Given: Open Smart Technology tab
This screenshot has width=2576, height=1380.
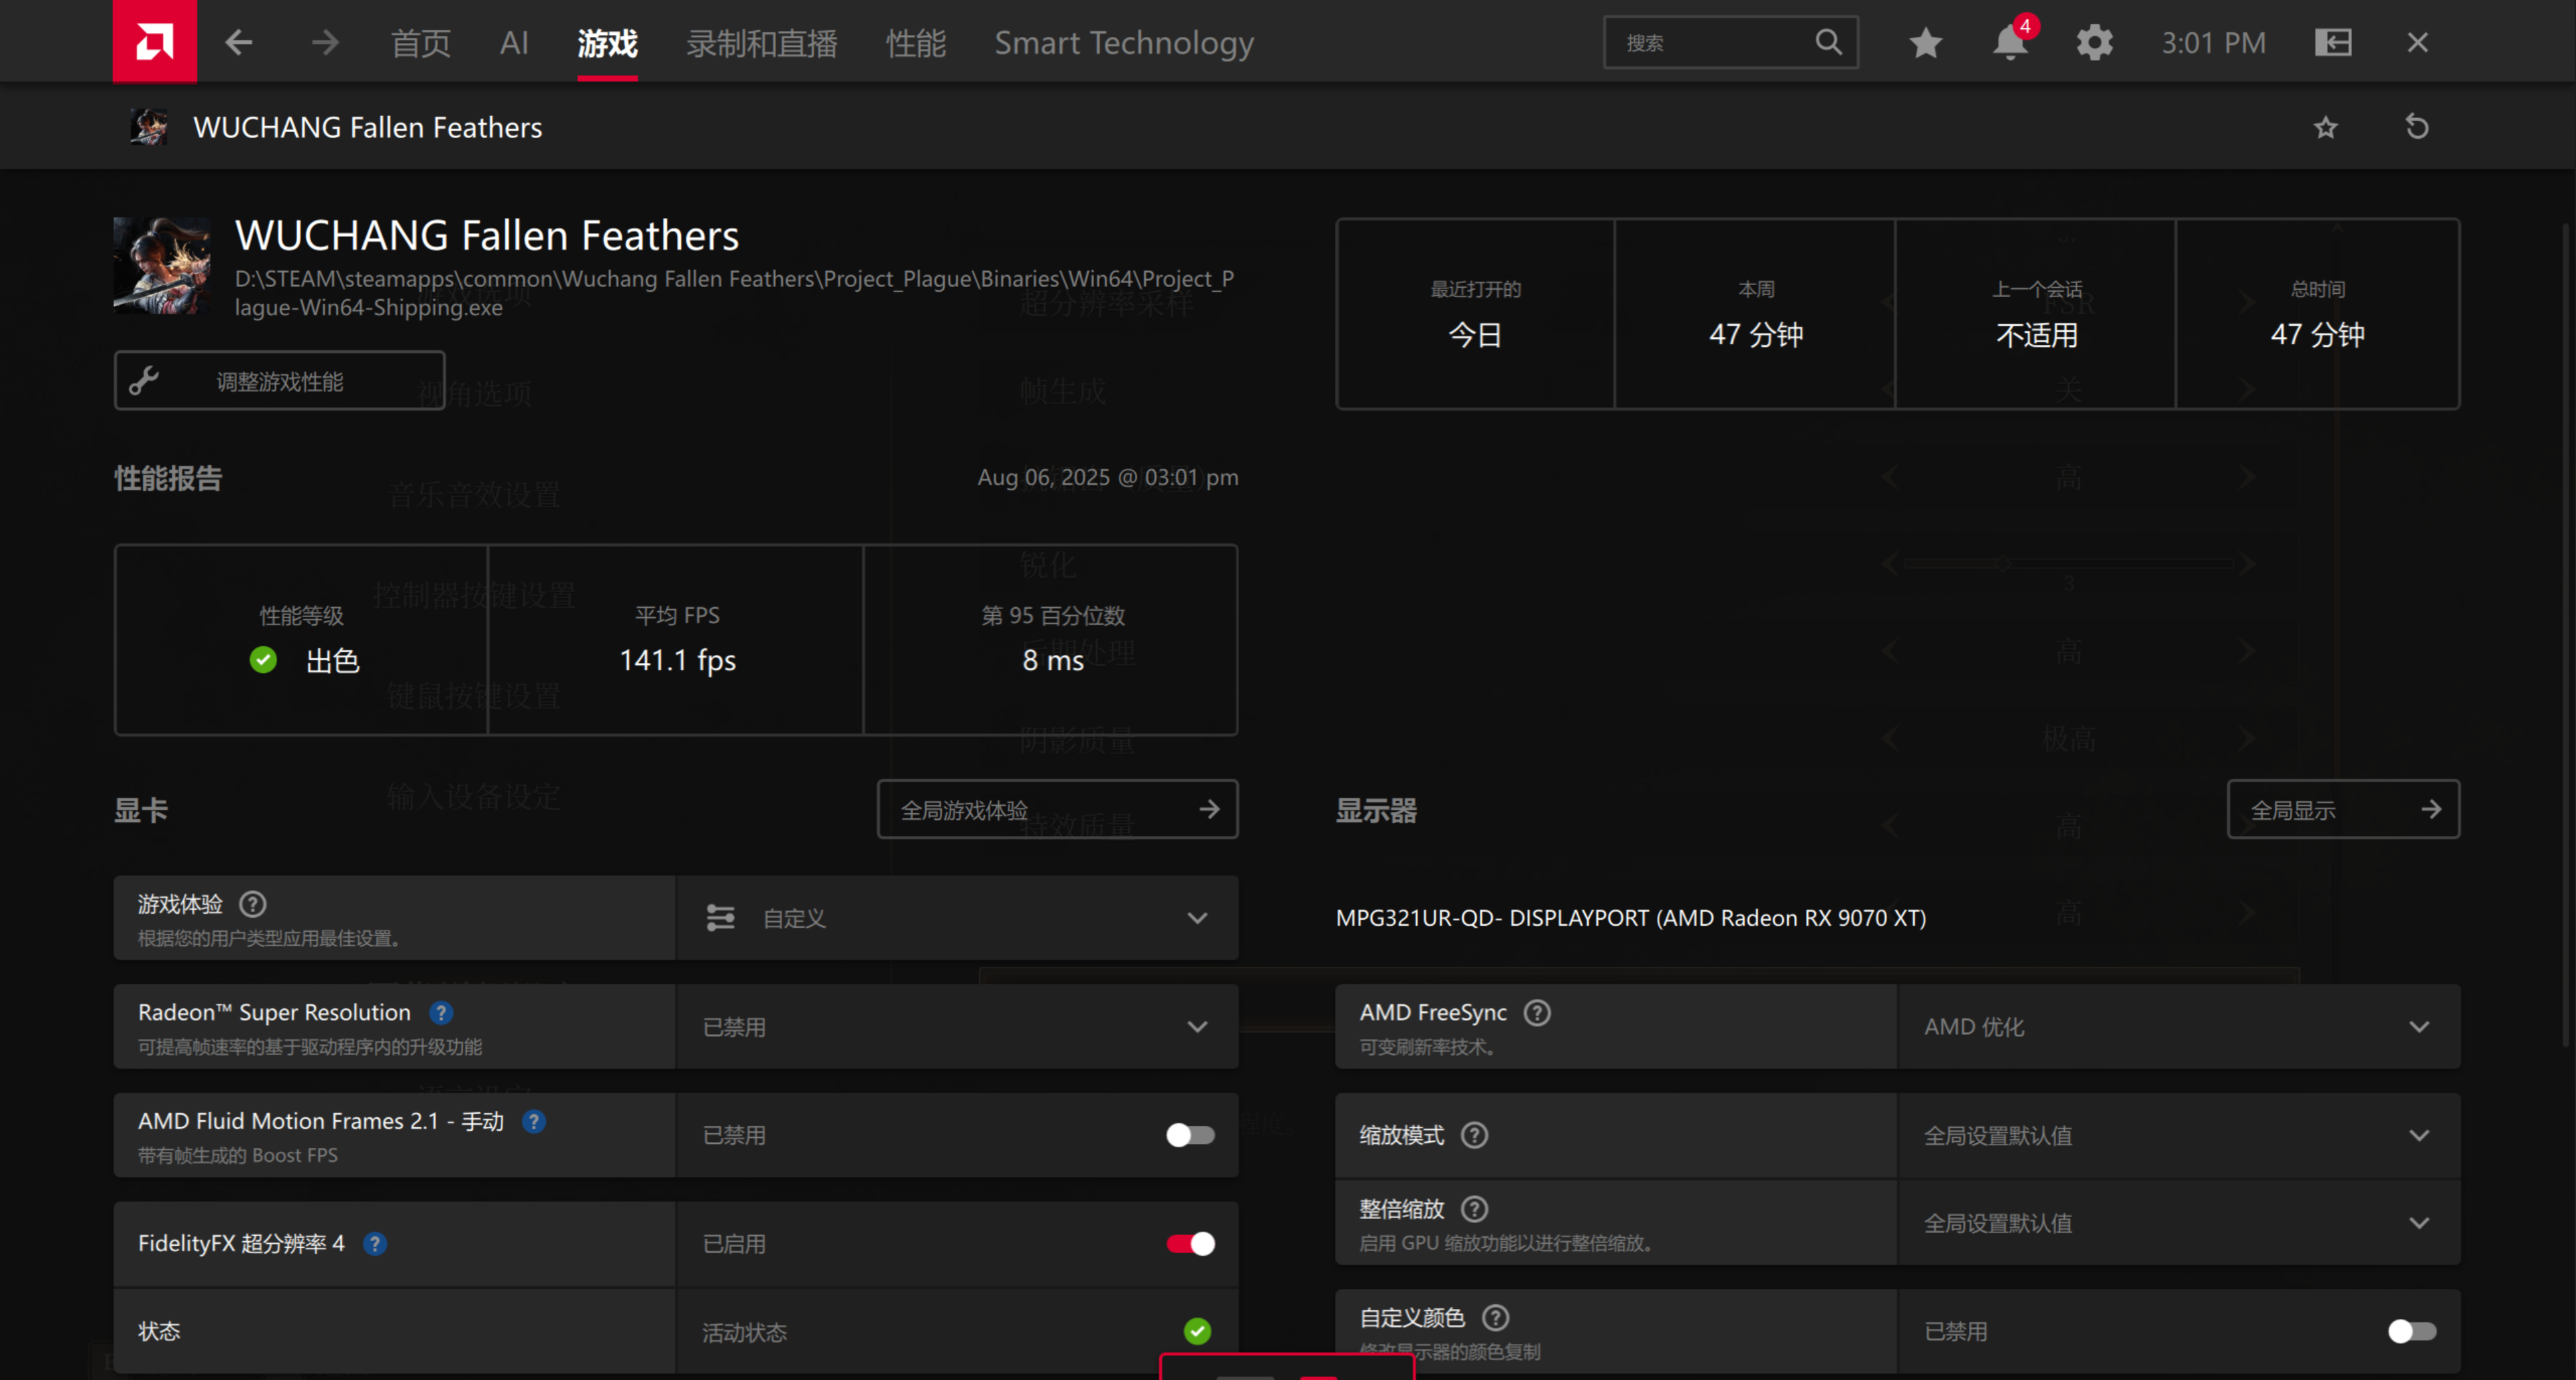Looking at the screenshot, I should click(1123, 43).
